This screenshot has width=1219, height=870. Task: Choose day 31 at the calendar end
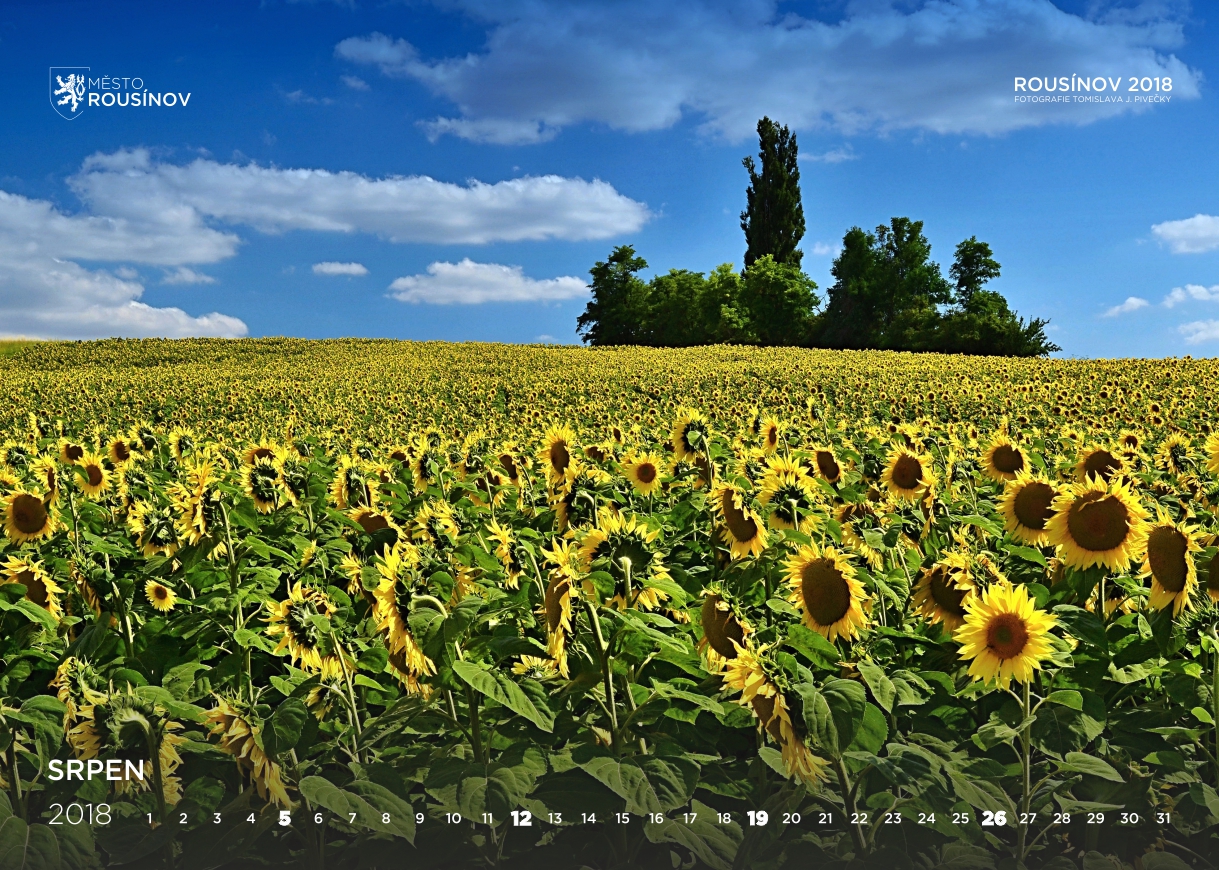pos(1163,818)
